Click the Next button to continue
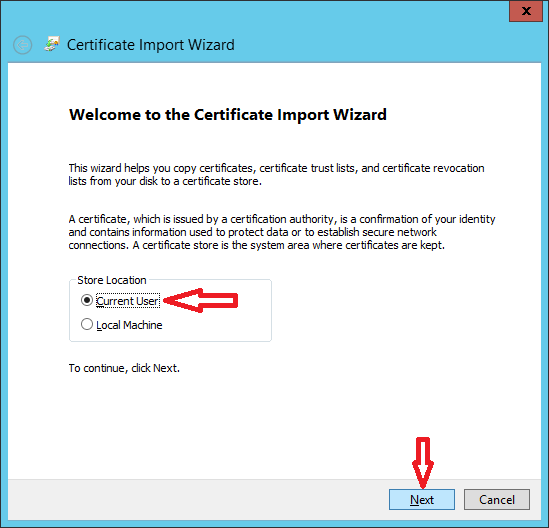Viewport: 549px width, 528px height. (x=422, y=500)
